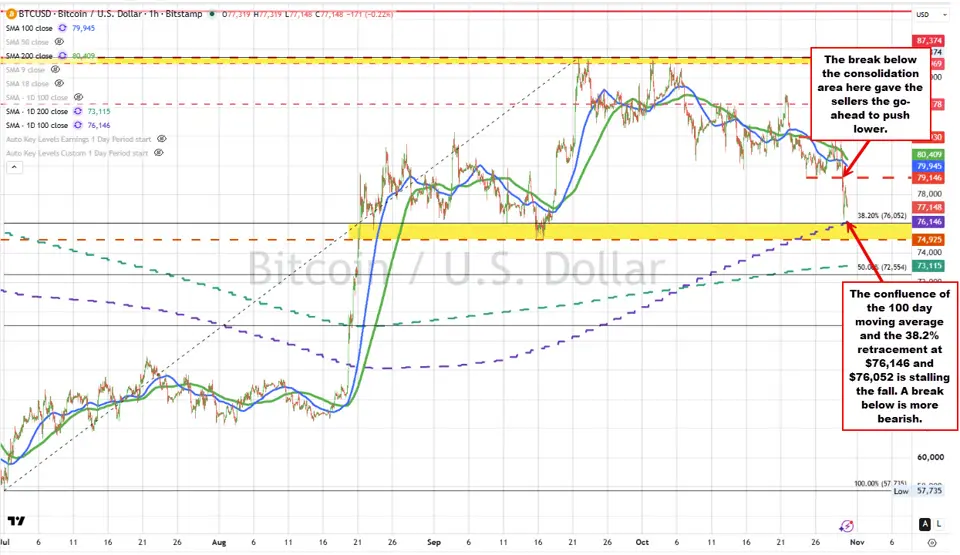
Task: Show the hidden SMA - 1D 100 close indicator
Action: (x=78, y=97)
